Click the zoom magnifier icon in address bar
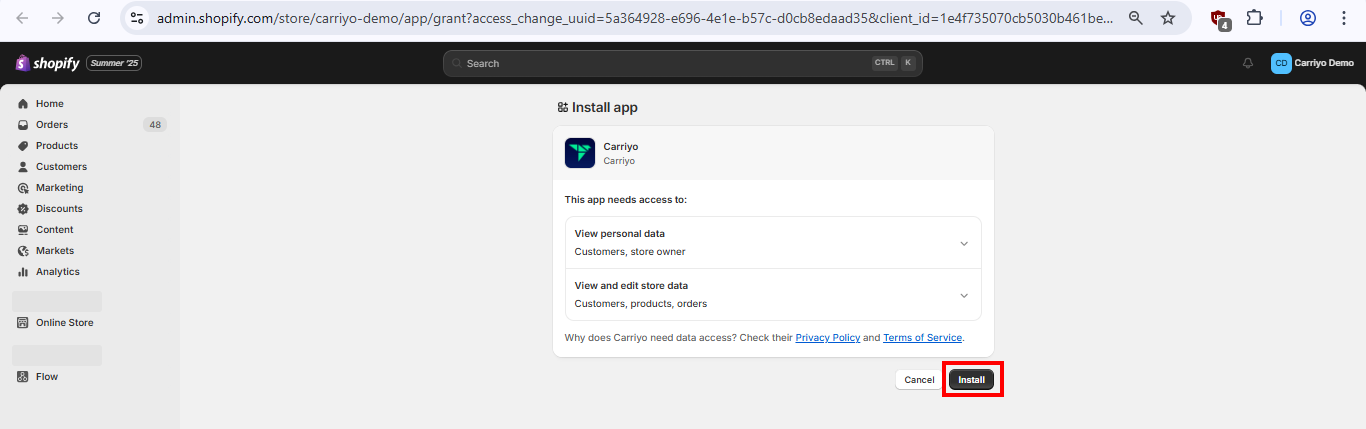 tap(1136, 18)
